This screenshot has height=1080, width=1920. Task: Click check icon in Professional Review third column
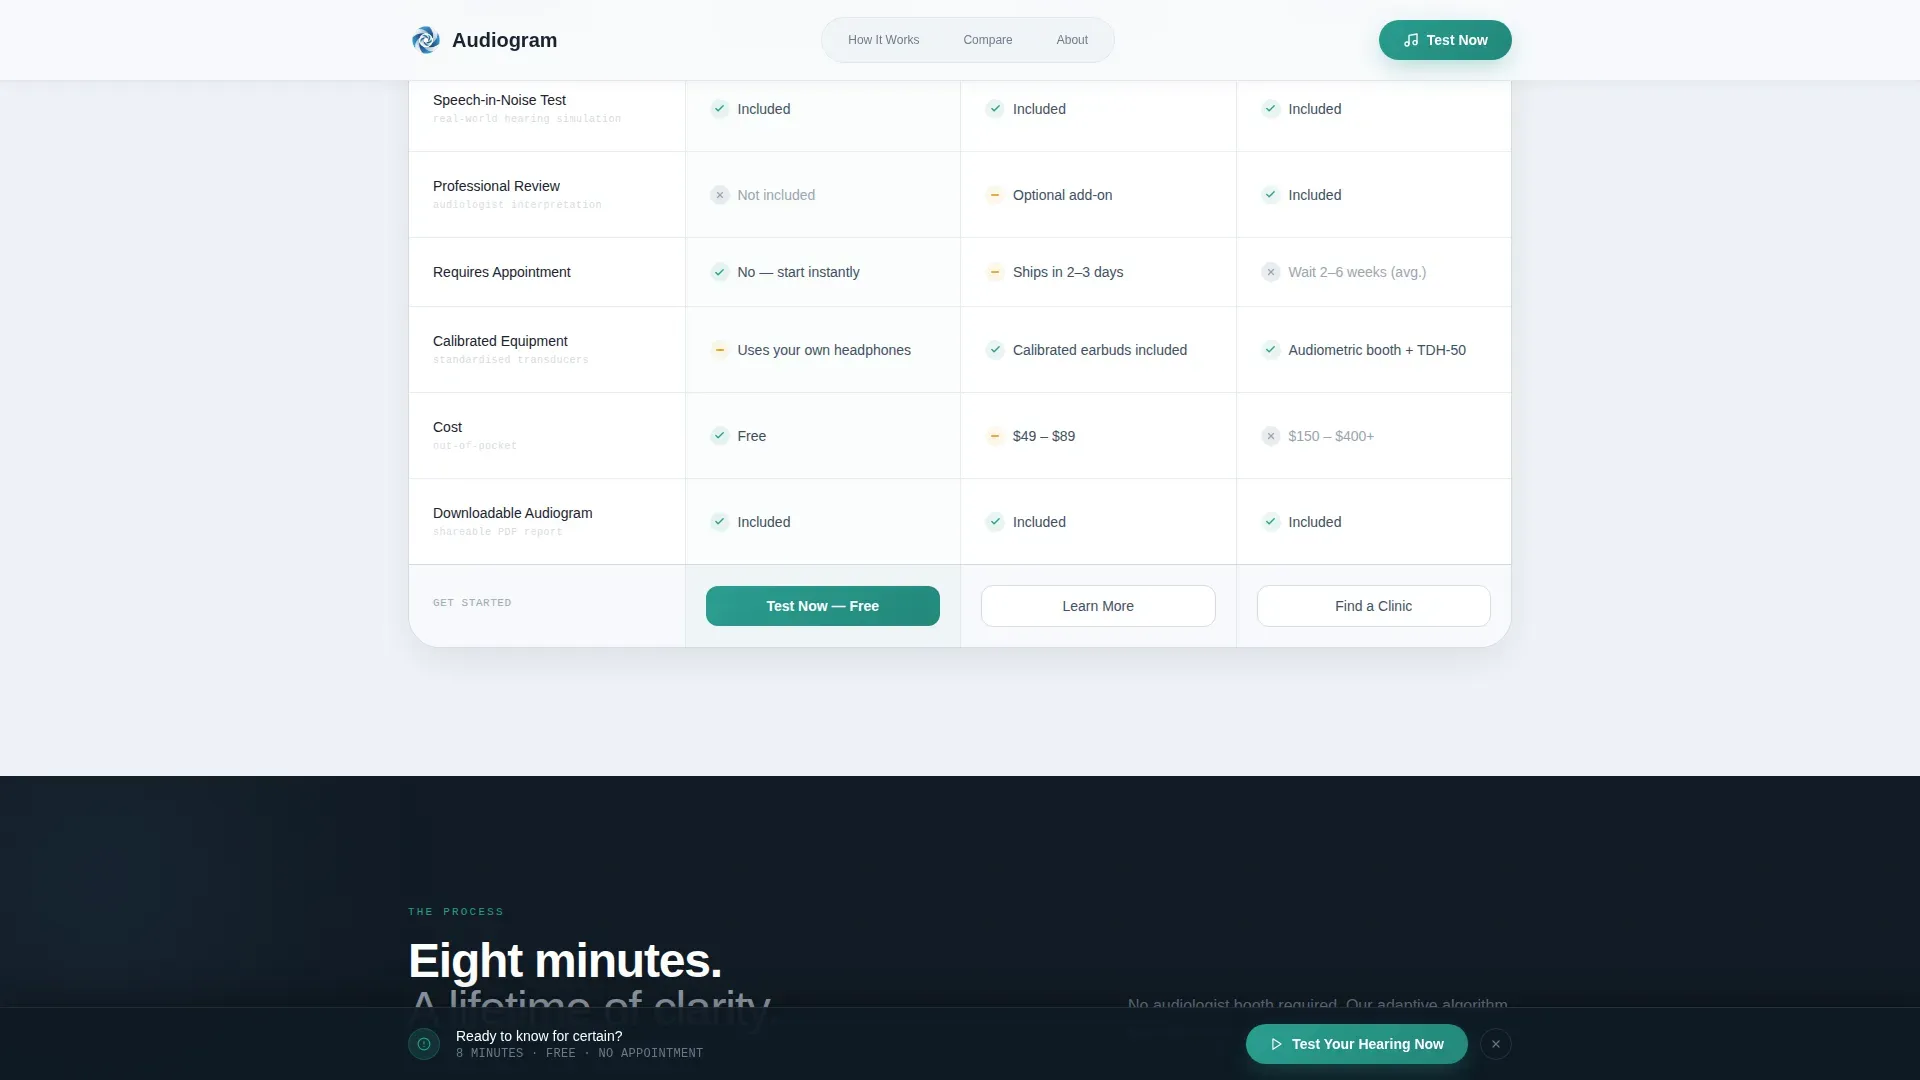pos(1271,195)
